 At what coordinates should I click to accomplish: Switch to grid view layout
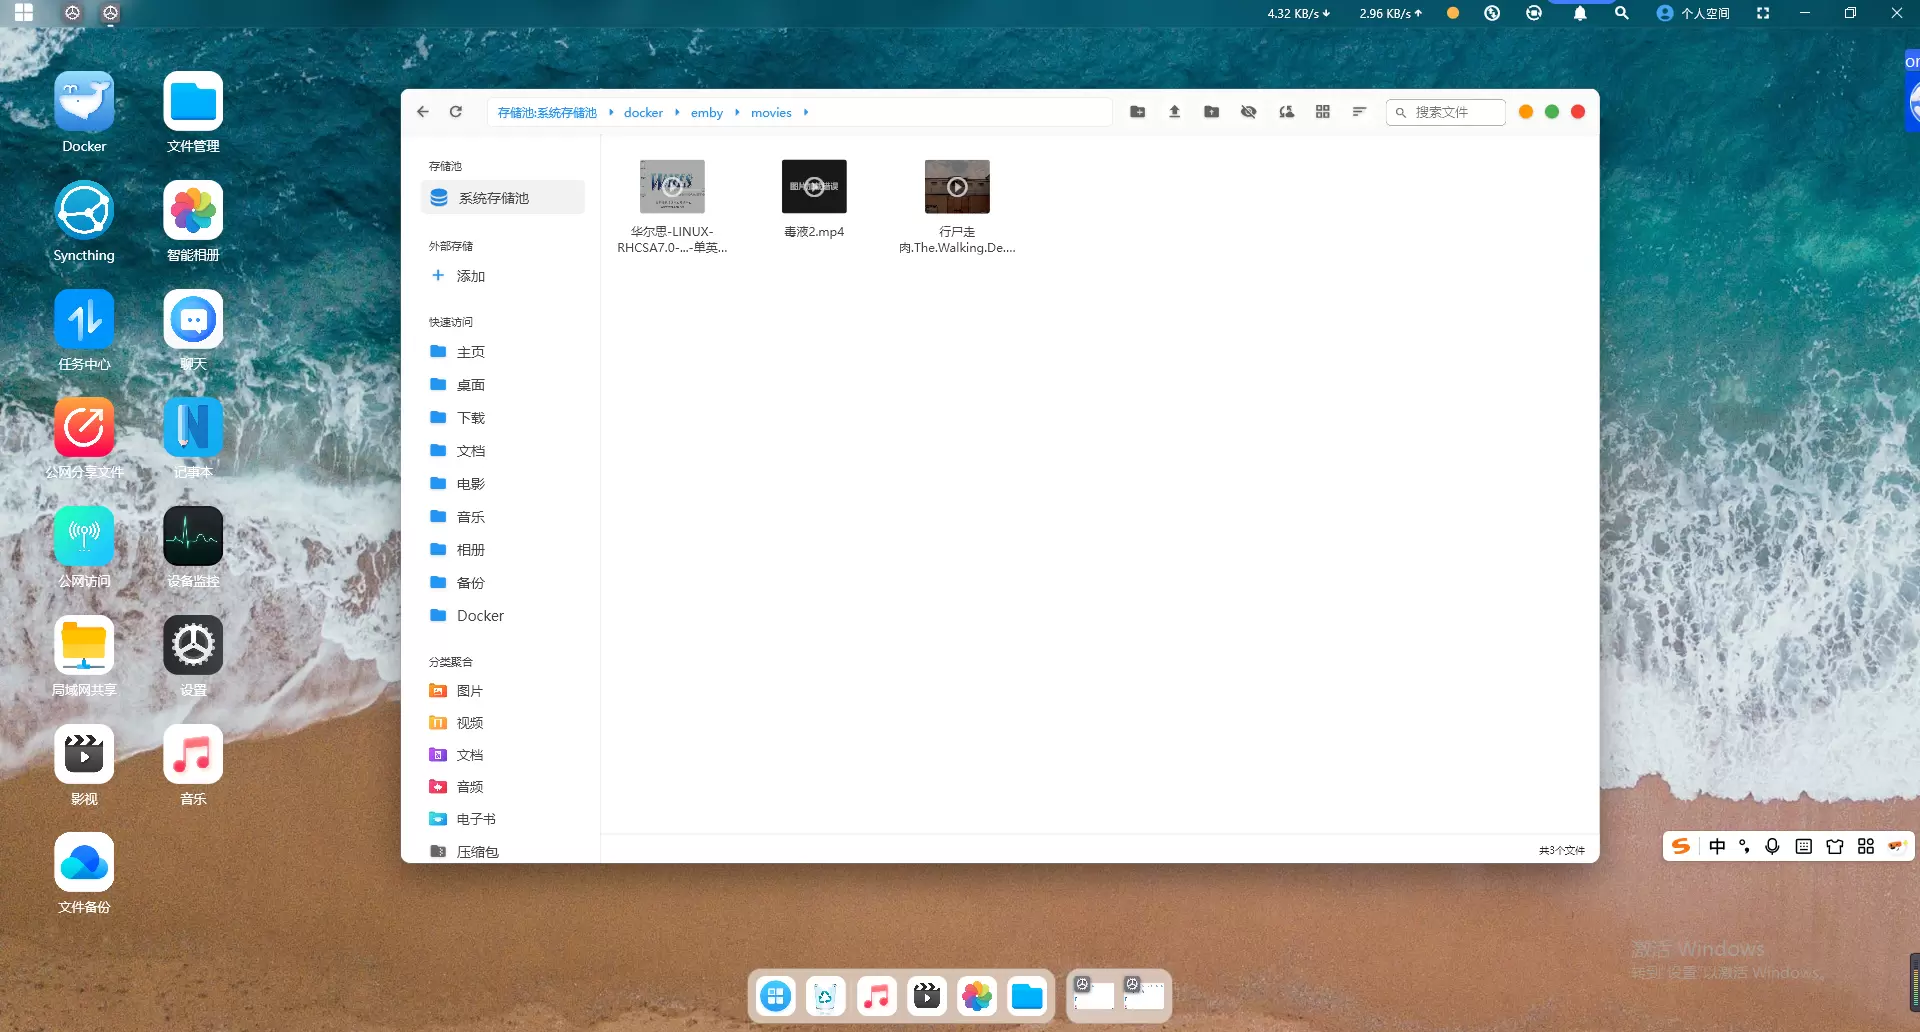(x=1322, y=112)
